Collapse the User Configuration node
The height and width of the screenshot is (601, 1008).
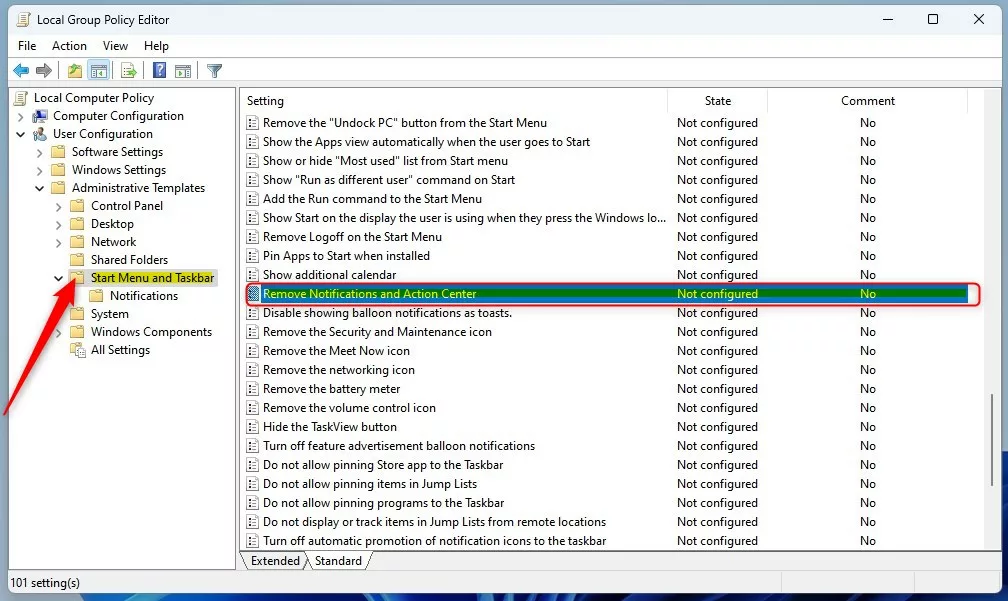(x=20, y=134)
